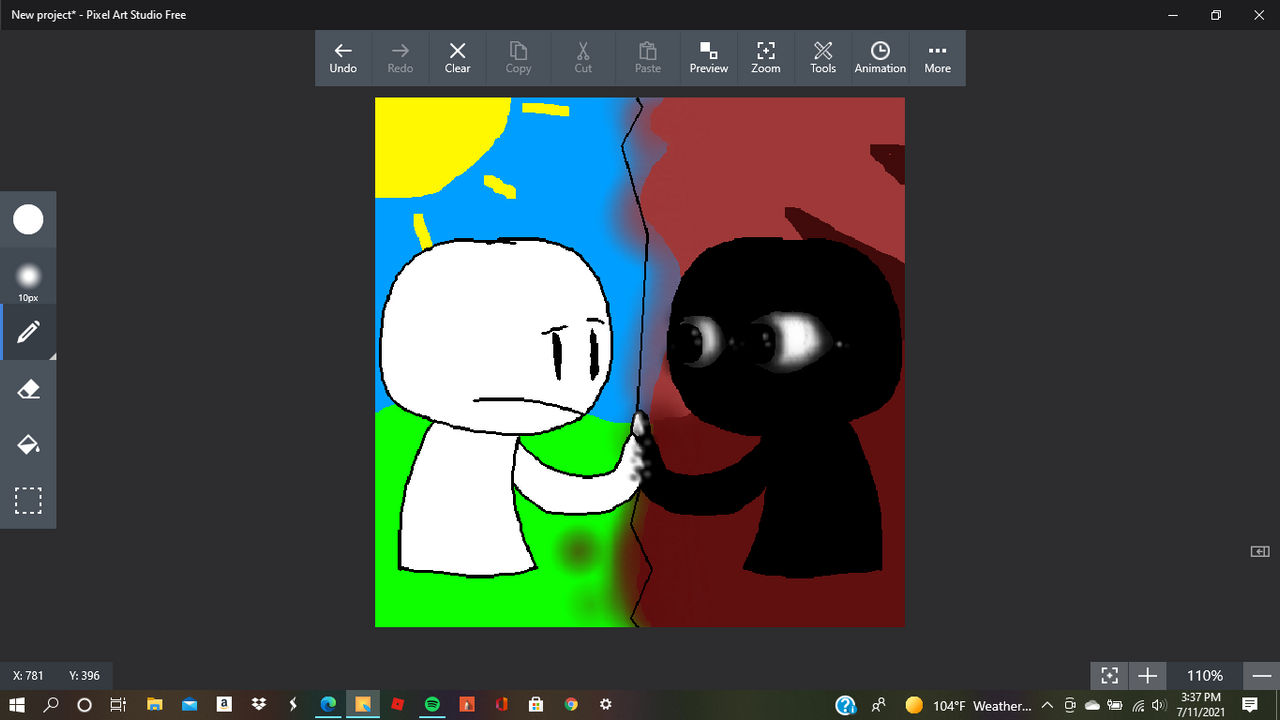Open Spotify from the taskbar
The image size is (1280, 720).
[x=433, y=704]
